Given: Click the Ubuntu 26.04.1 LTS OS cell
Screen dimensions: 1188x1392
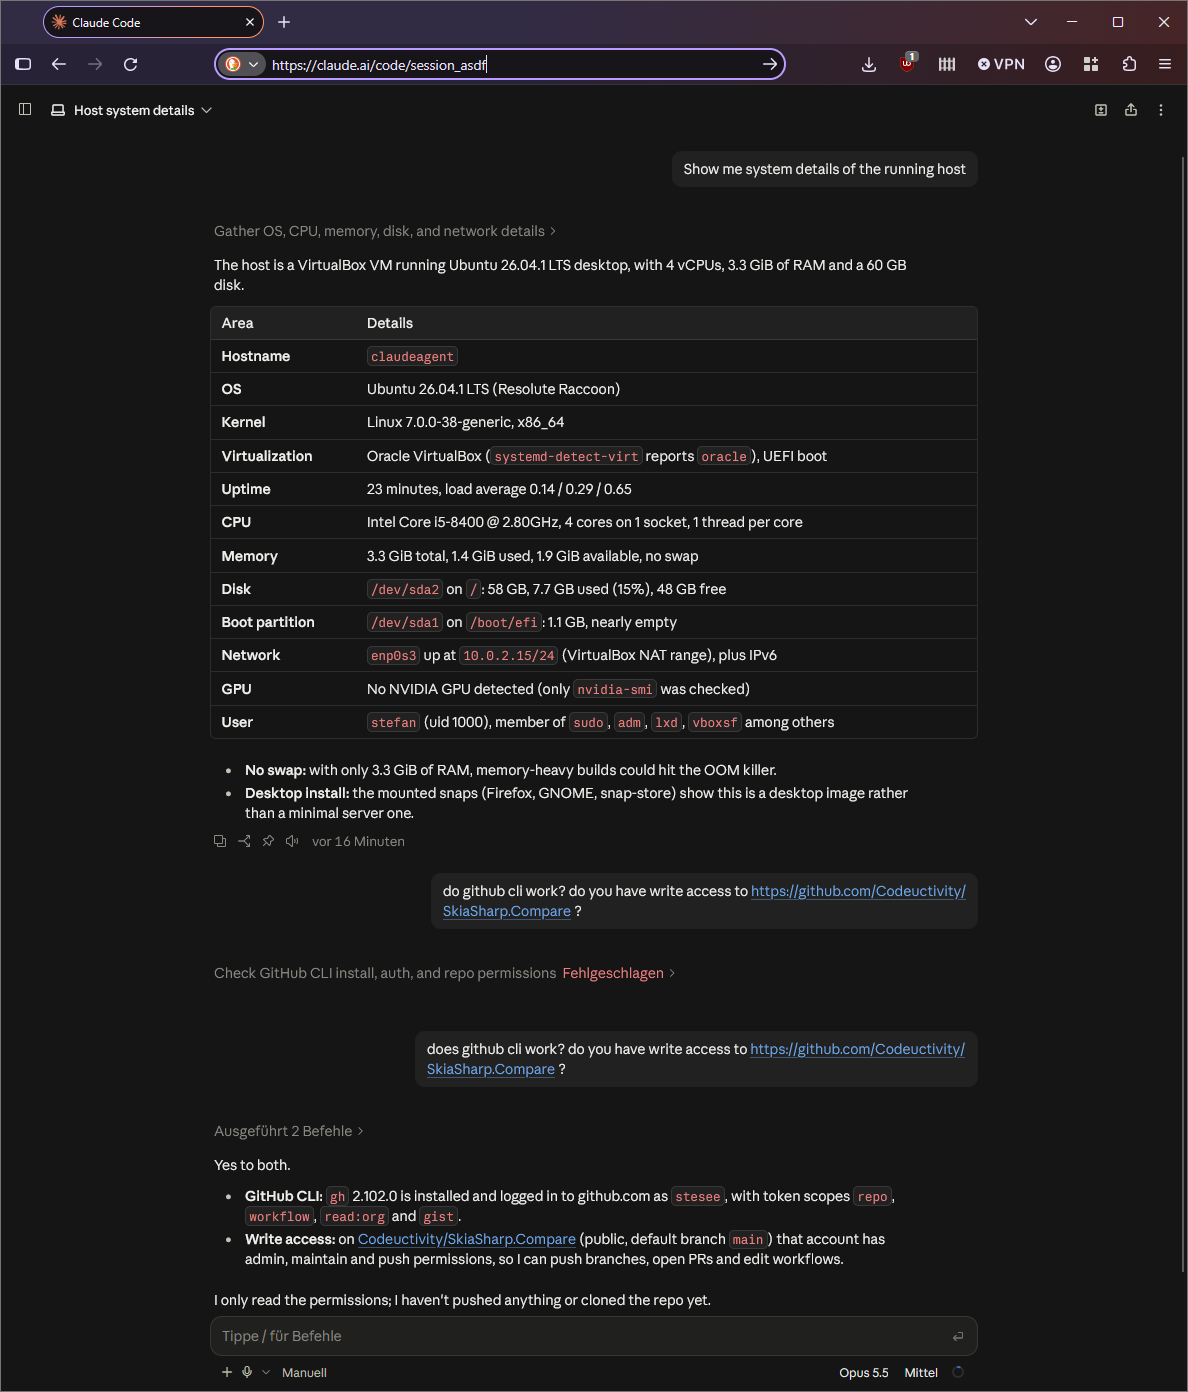Looking at the screenshot, I should point(493,389).
